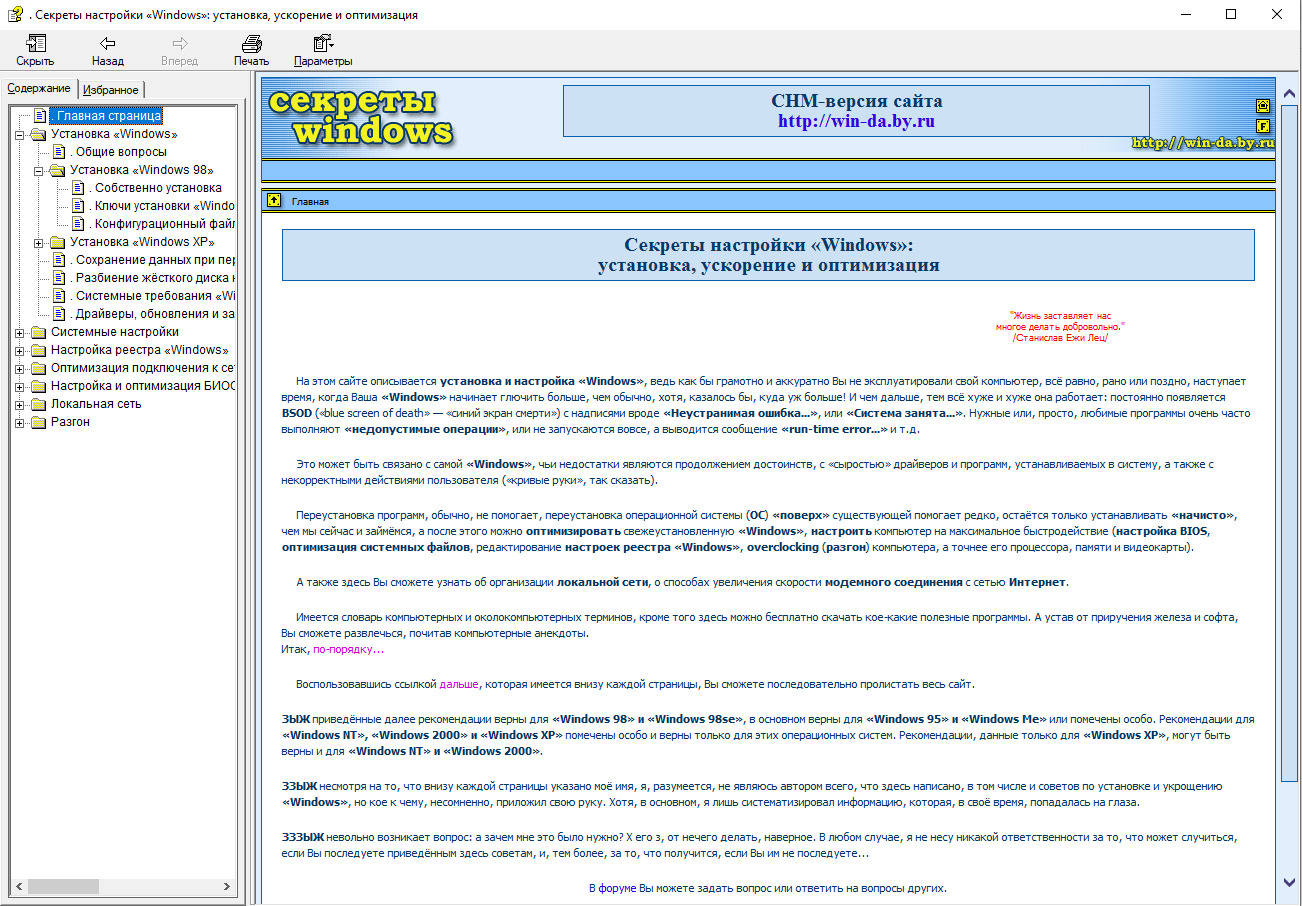The width and height of the screenshot is (1302, 906).
Task: Click the page icon beside Драйверы, обновления
Action: click(x=59, y=314)
